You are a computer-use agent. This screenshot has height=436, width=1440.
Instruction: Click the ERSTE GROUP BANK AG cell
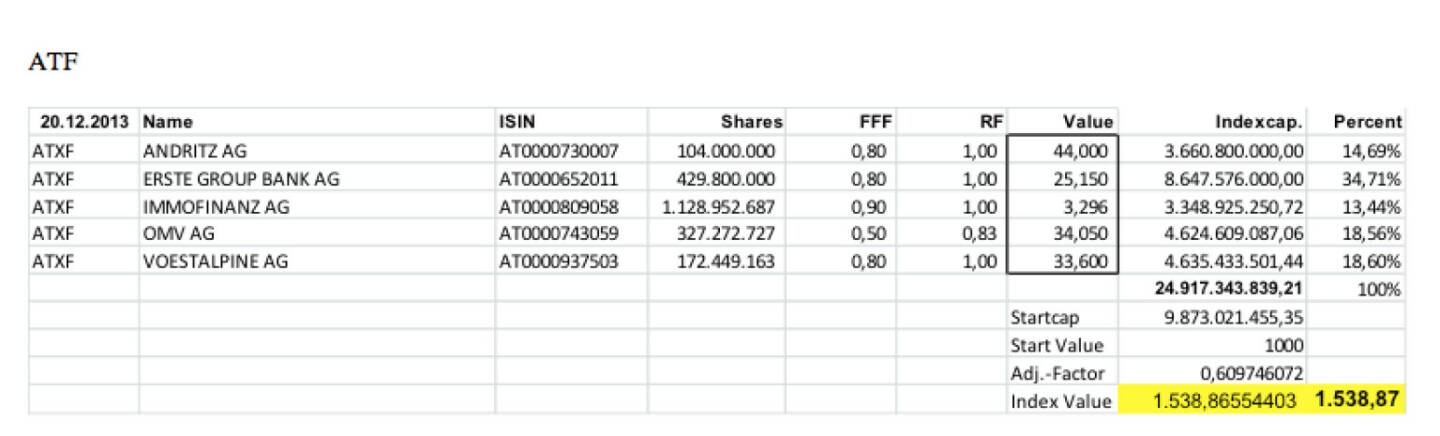[x=317, y=179]
